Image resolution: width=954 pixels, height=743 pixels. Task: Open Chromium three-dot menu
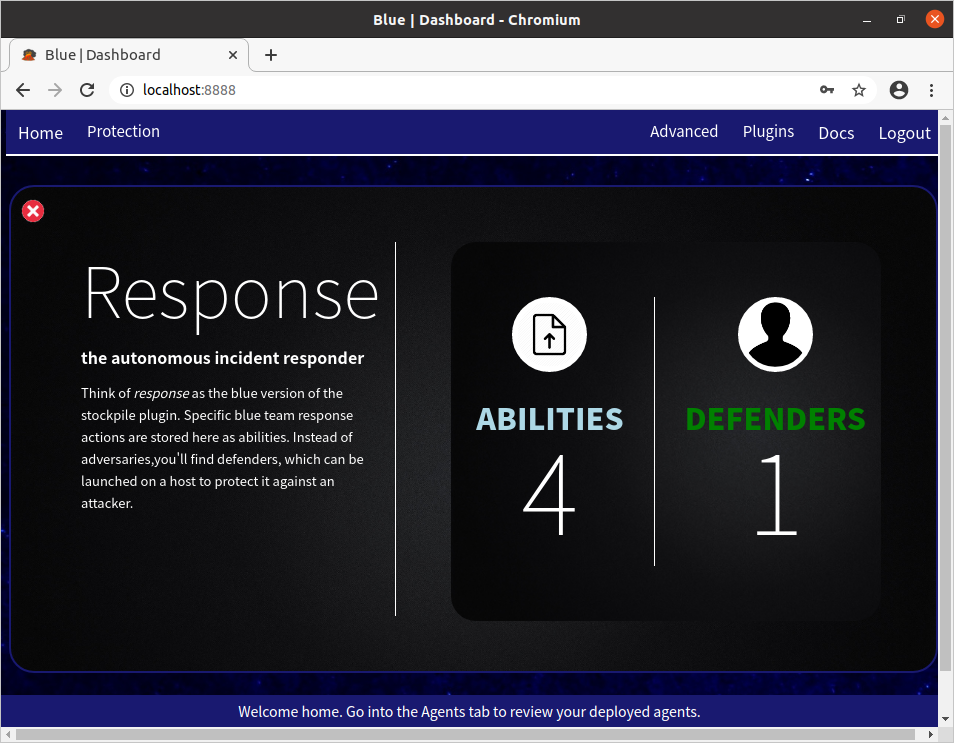[931, 90]
